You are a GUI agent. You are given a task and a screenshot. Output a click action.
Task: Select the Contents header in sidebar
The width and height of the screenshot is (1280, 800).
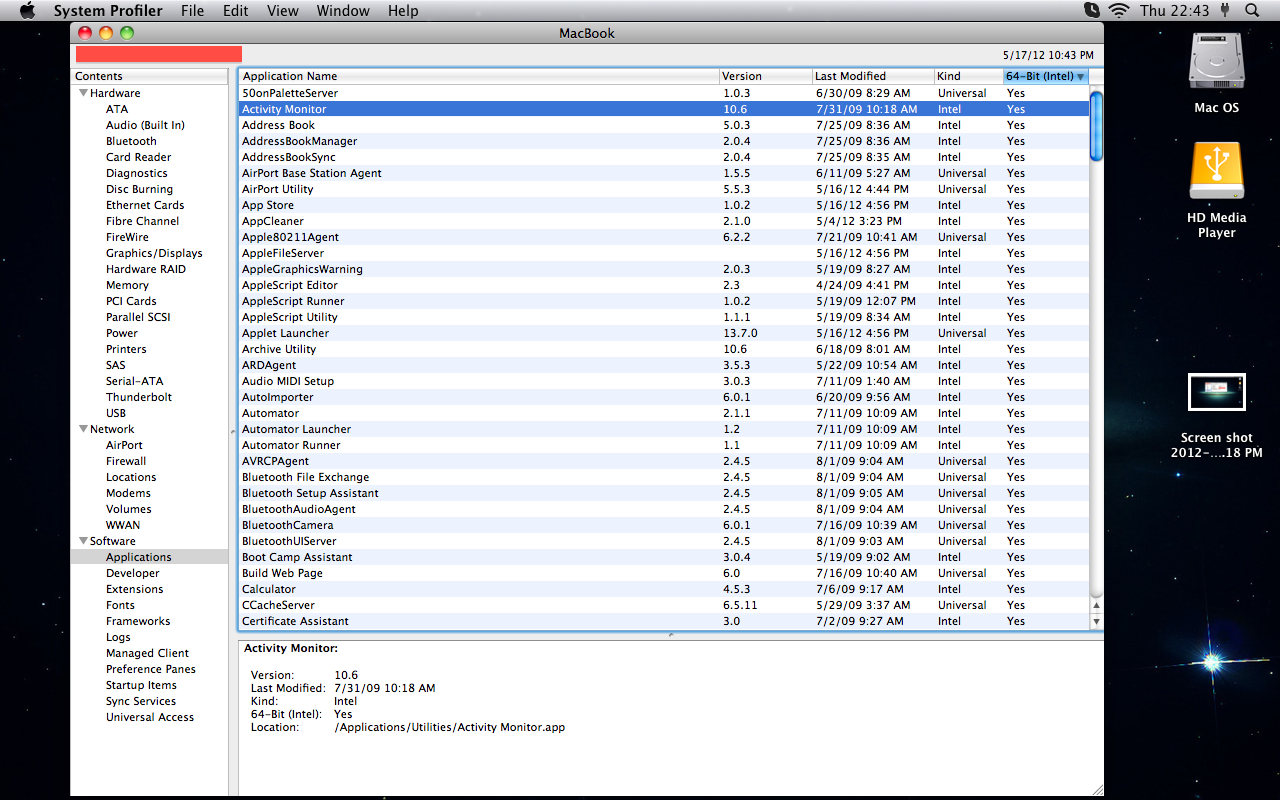pyautogui.click(x=149, y=76)
